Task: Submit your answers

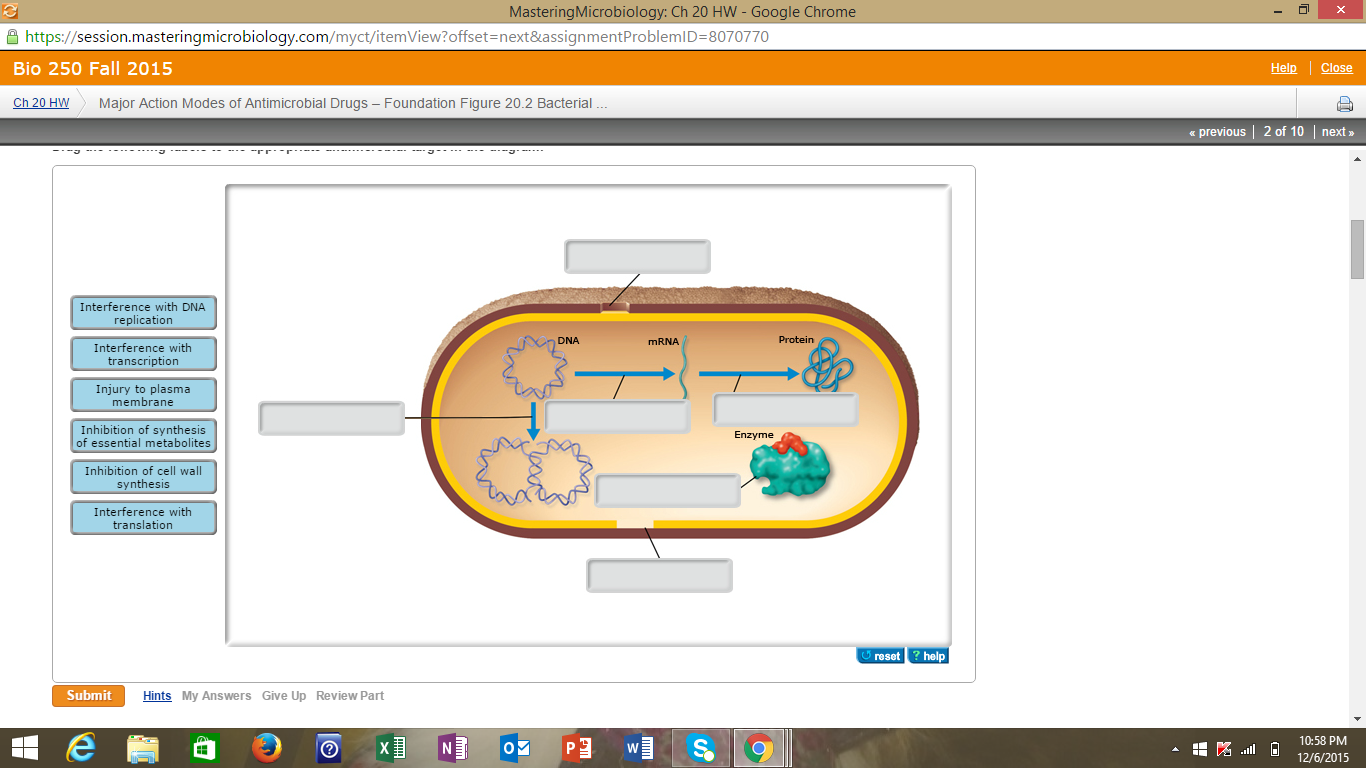Action: click(x=88, y=695)
